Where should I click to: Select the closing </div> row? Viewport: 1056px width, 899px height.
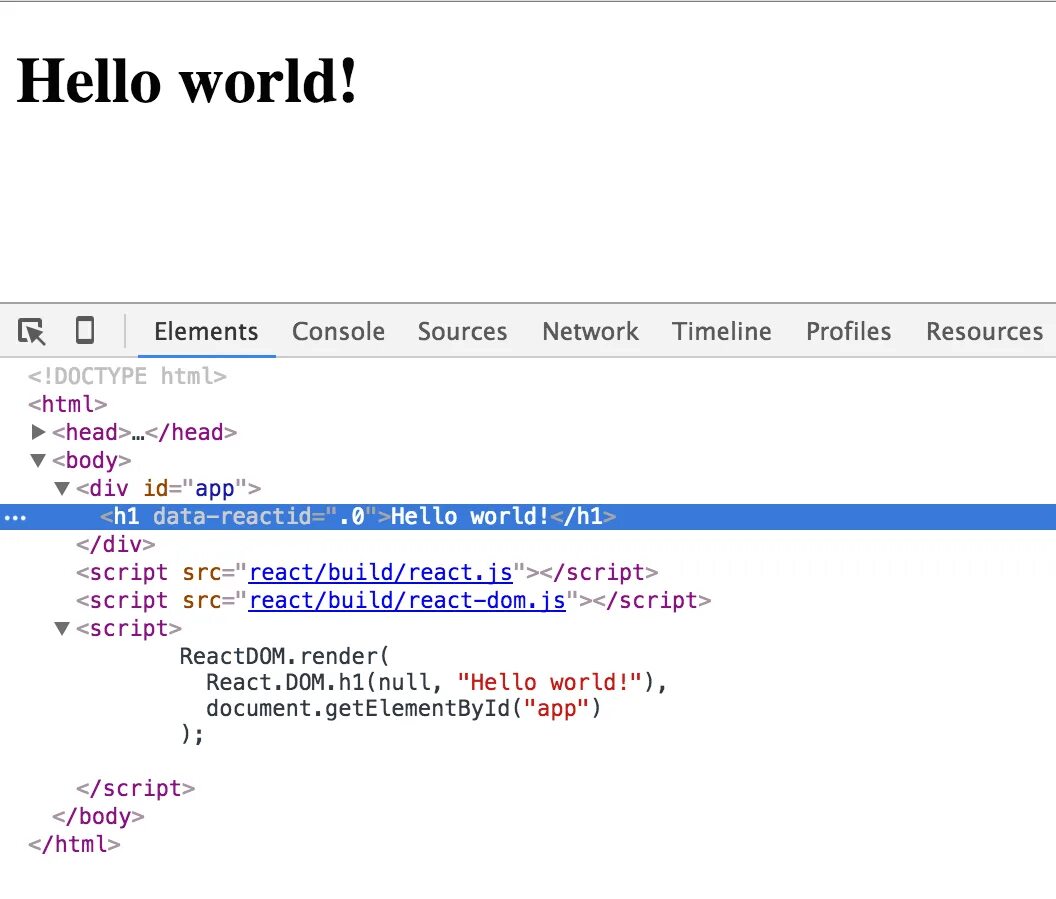pos(115,544)
